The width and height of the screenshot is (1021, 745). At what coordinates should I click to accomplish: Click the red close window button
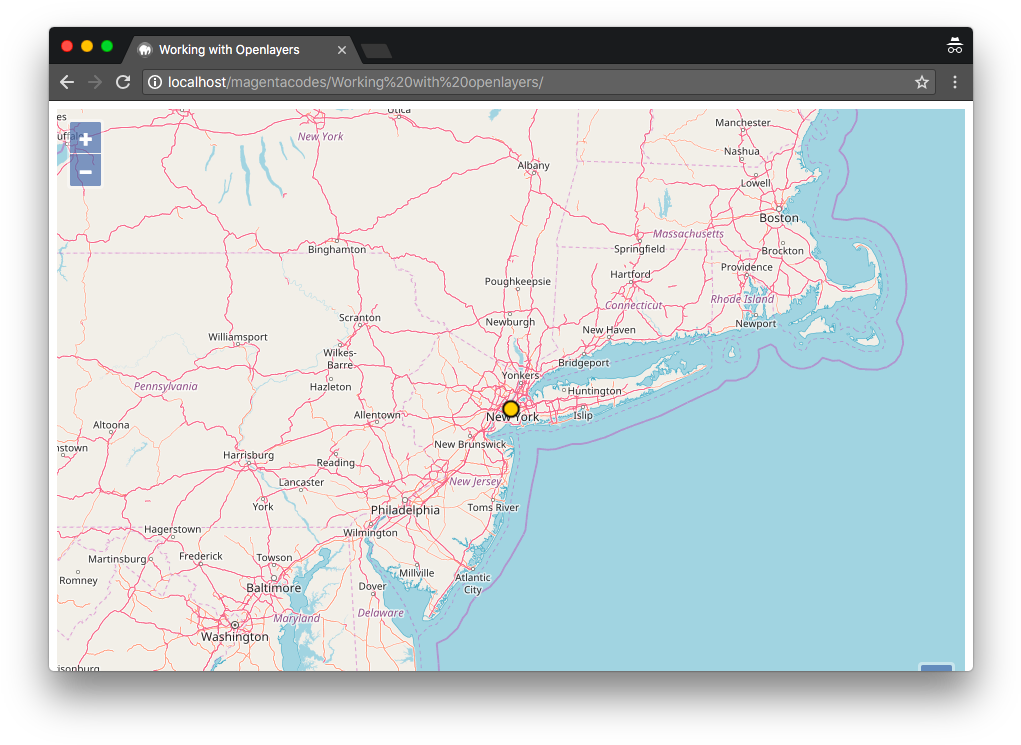66,46
